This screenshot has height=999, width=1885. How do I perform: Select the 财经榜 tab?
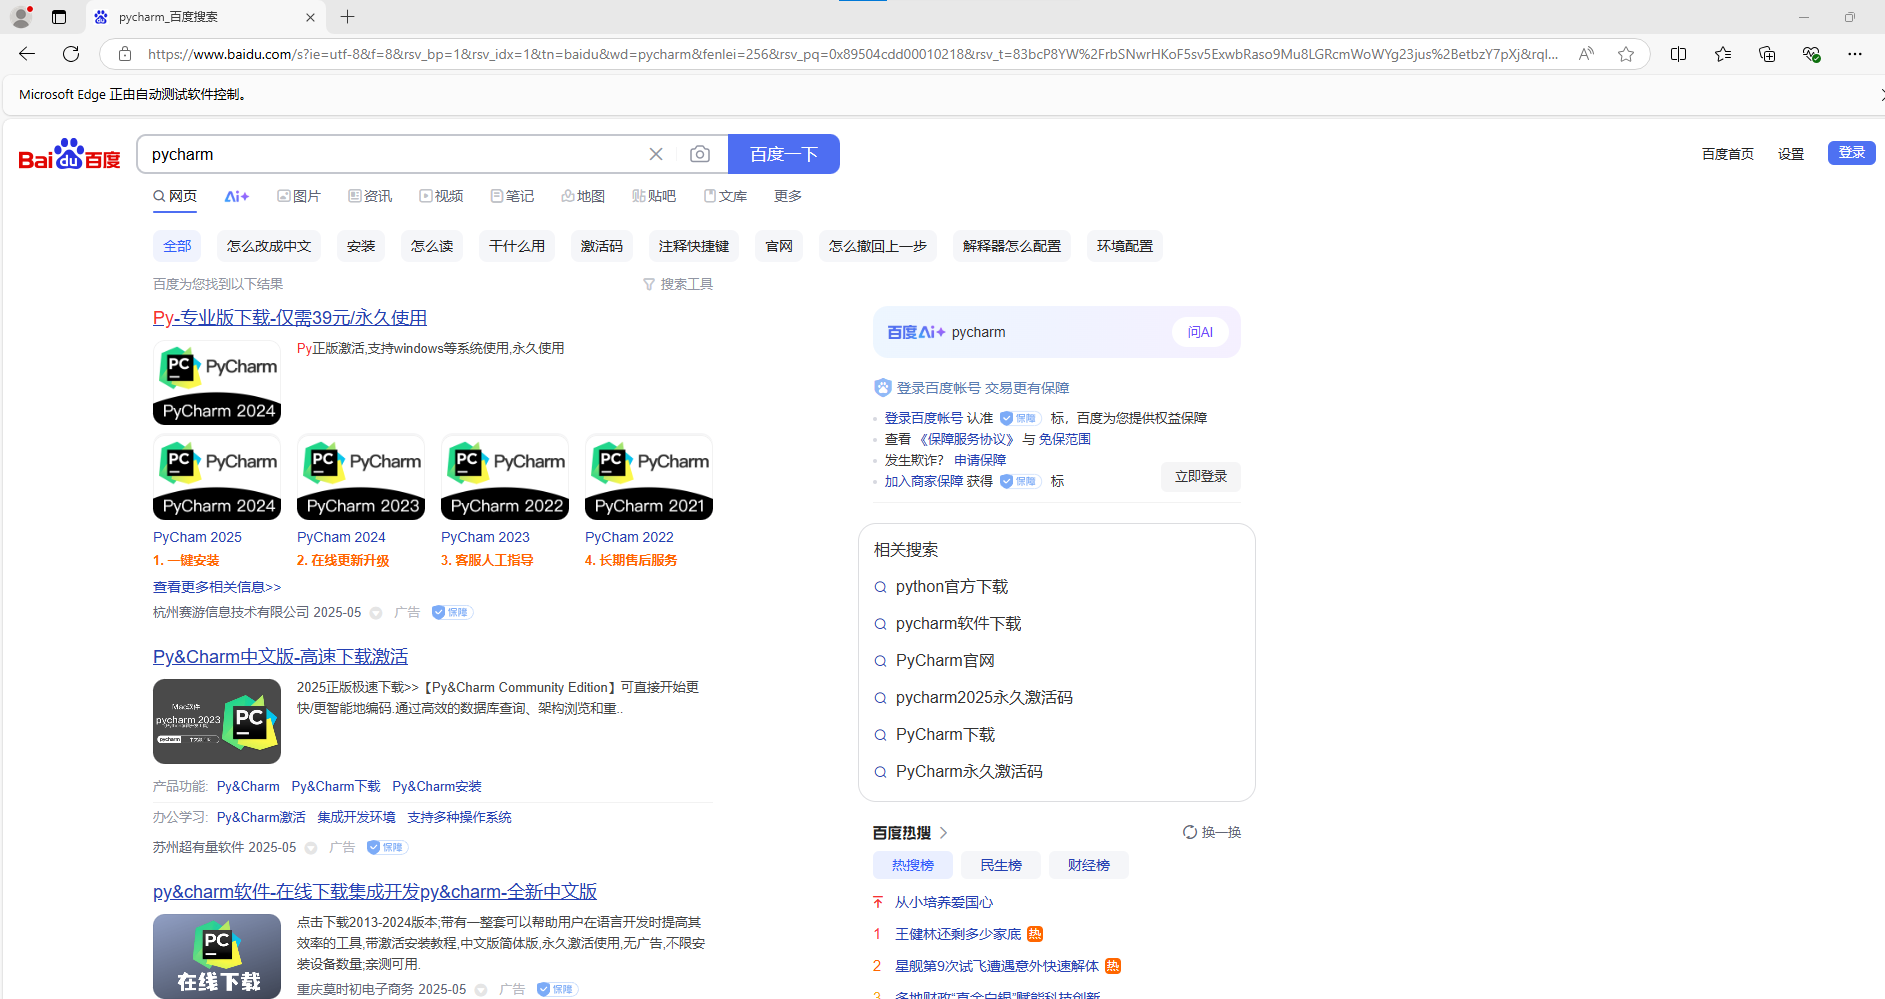tap(1089, 865)
